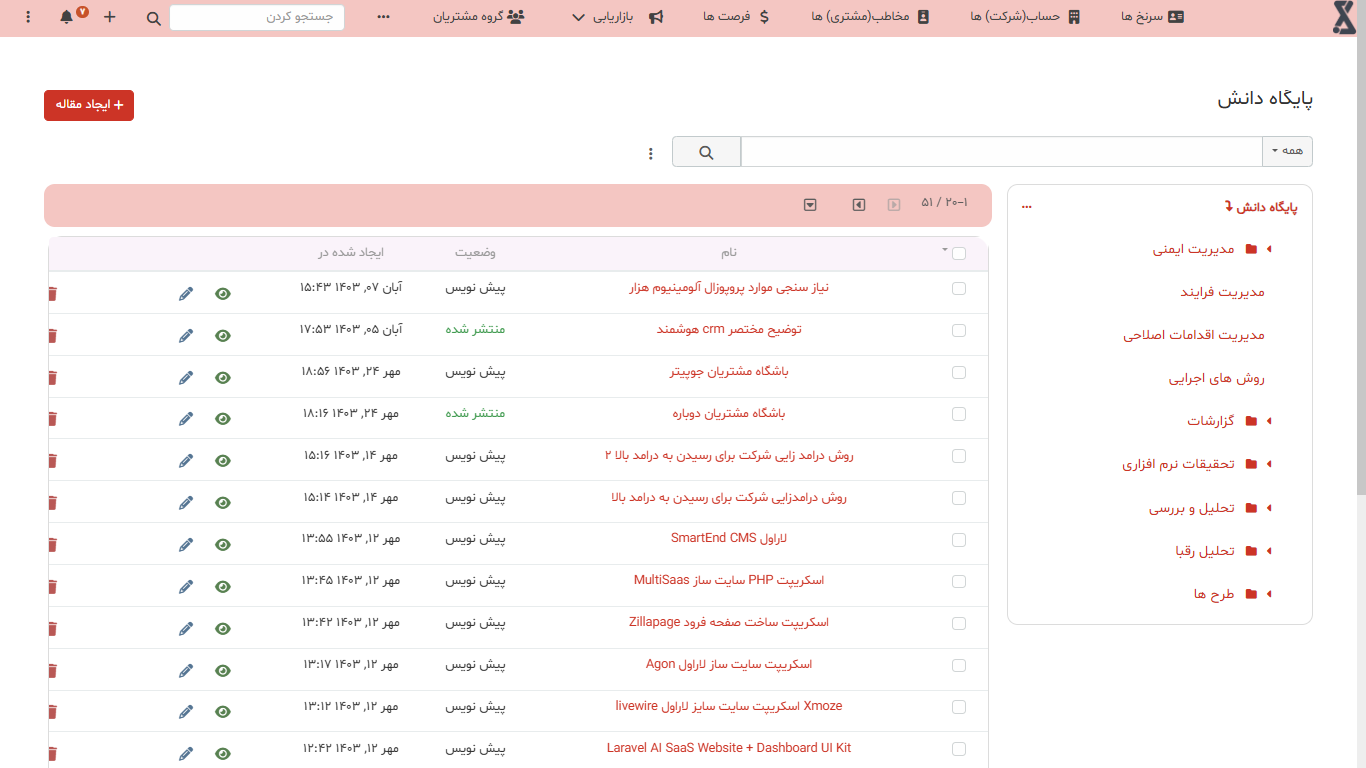The height and width of the screenshot is (768, 1366).
Task: Go to گروه مشتریان tab
Action: click(x=478, y=17)
